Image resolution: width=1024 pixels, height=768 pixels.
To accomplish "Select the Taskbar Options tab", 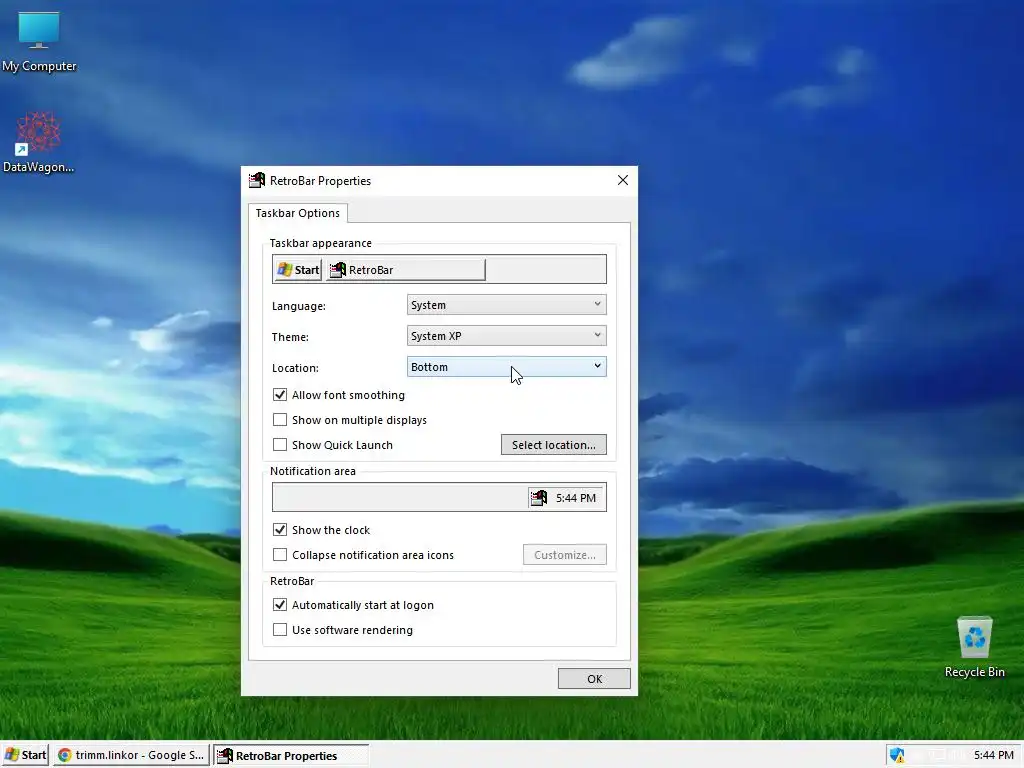I will (298, 213).
